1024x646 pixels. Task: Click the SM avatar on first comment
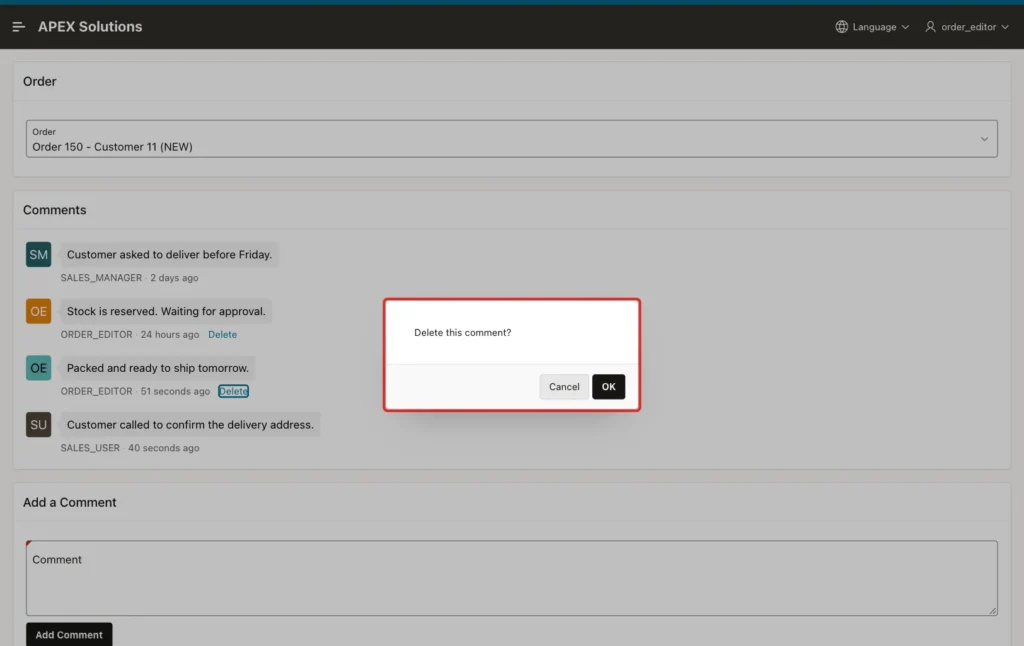(39, 255)
